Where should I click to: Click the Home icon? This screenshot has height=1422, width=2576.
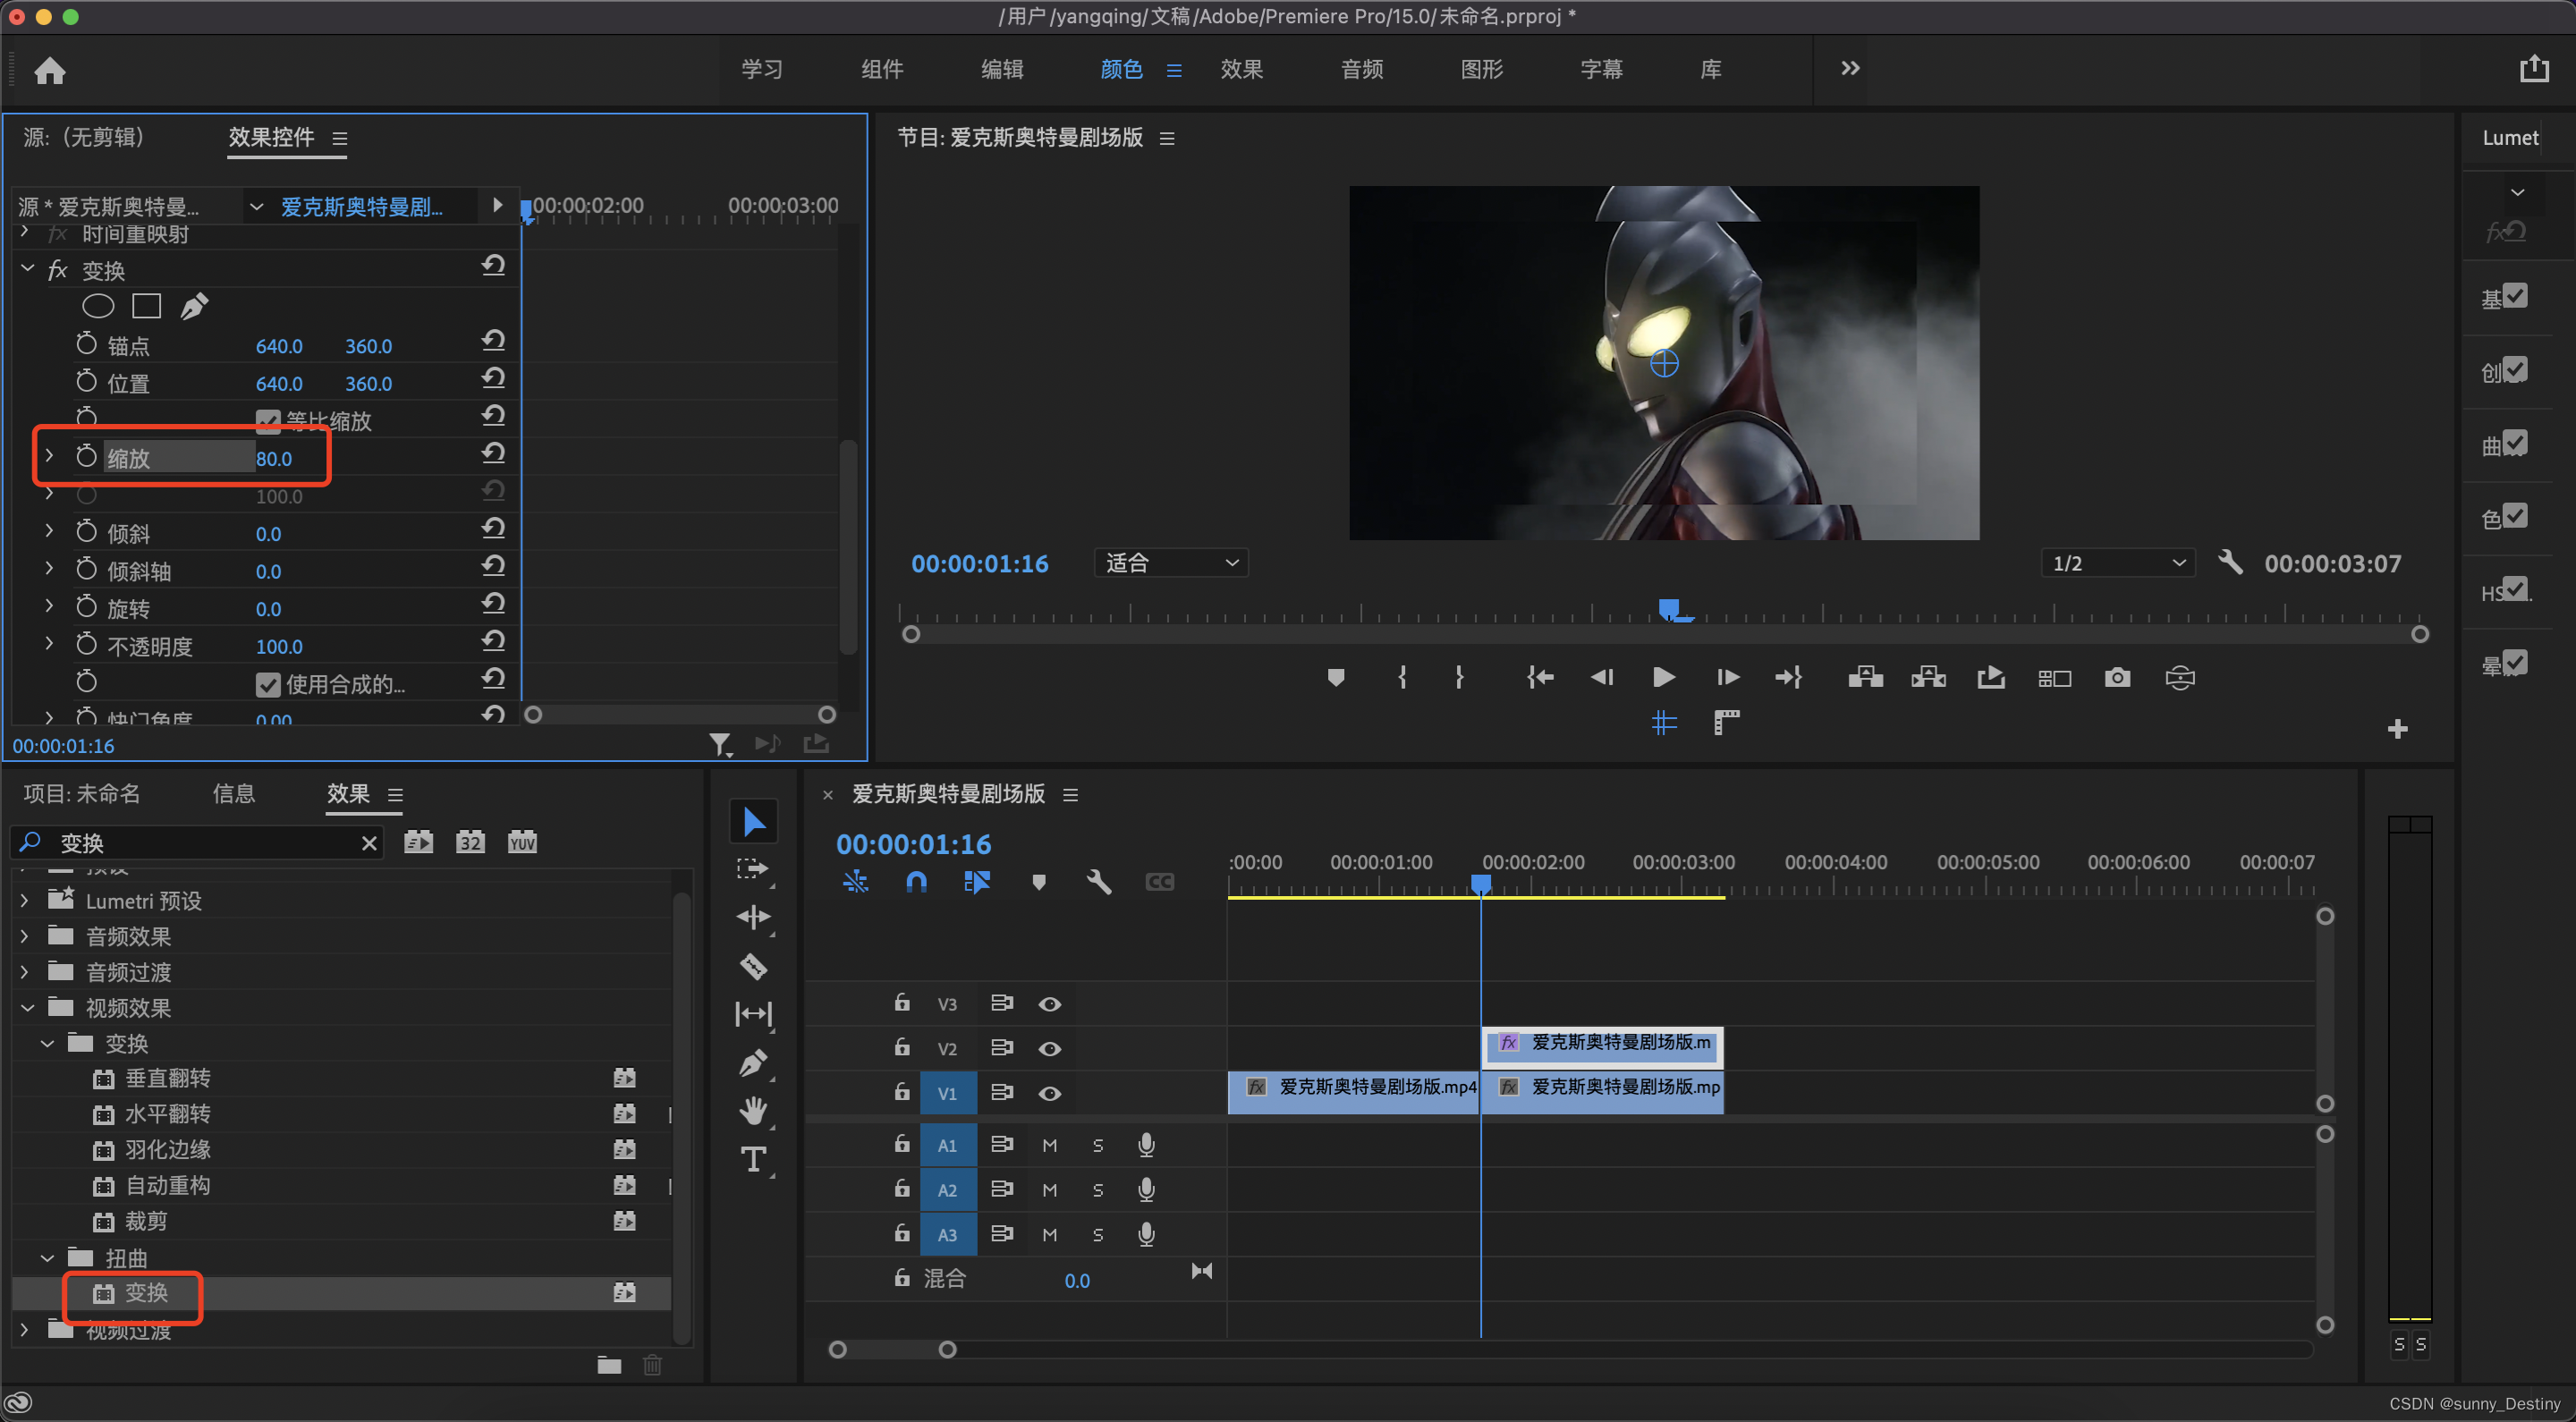pyautogui.click(x=50, y=71)
